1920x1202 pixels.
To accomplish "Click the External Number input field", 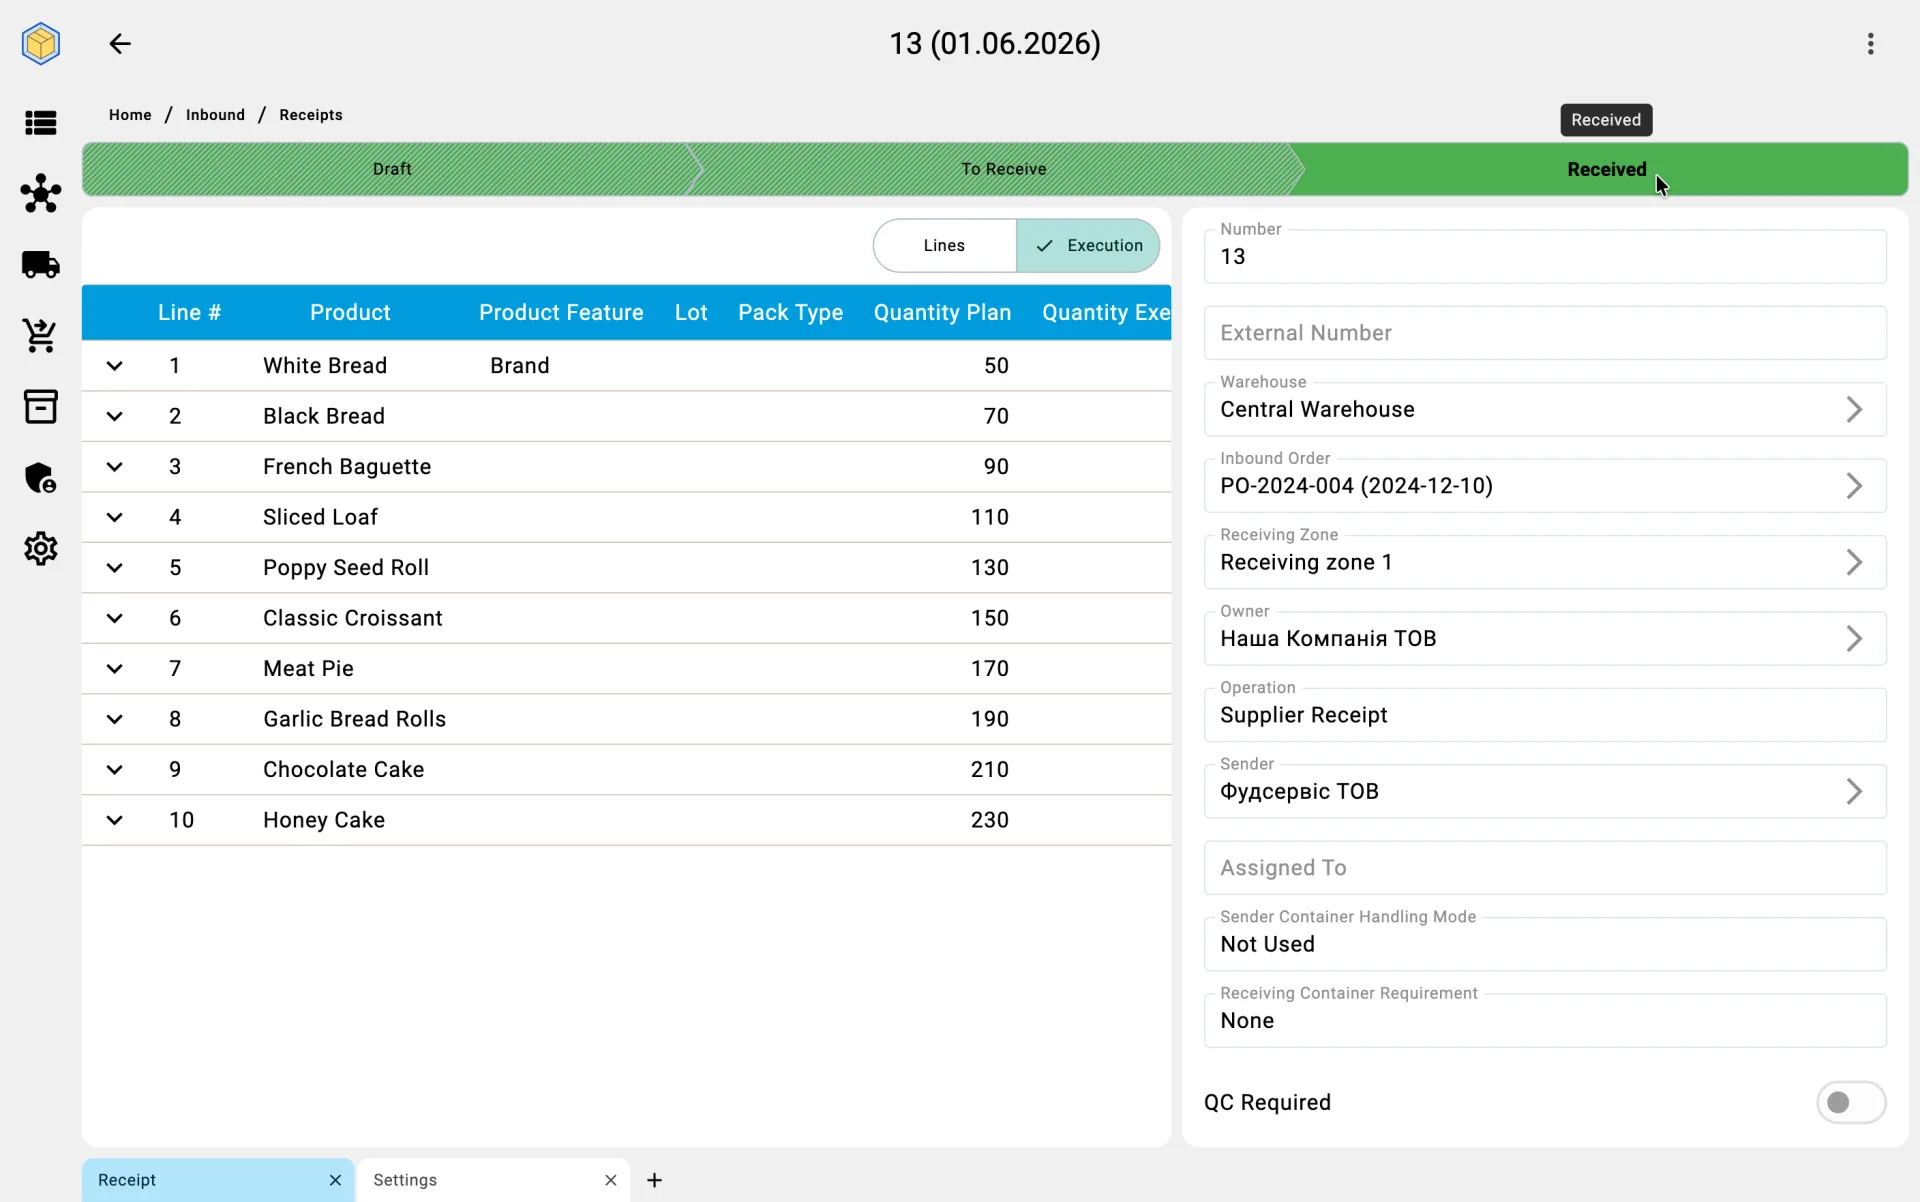I will (x=1545, y=333).
